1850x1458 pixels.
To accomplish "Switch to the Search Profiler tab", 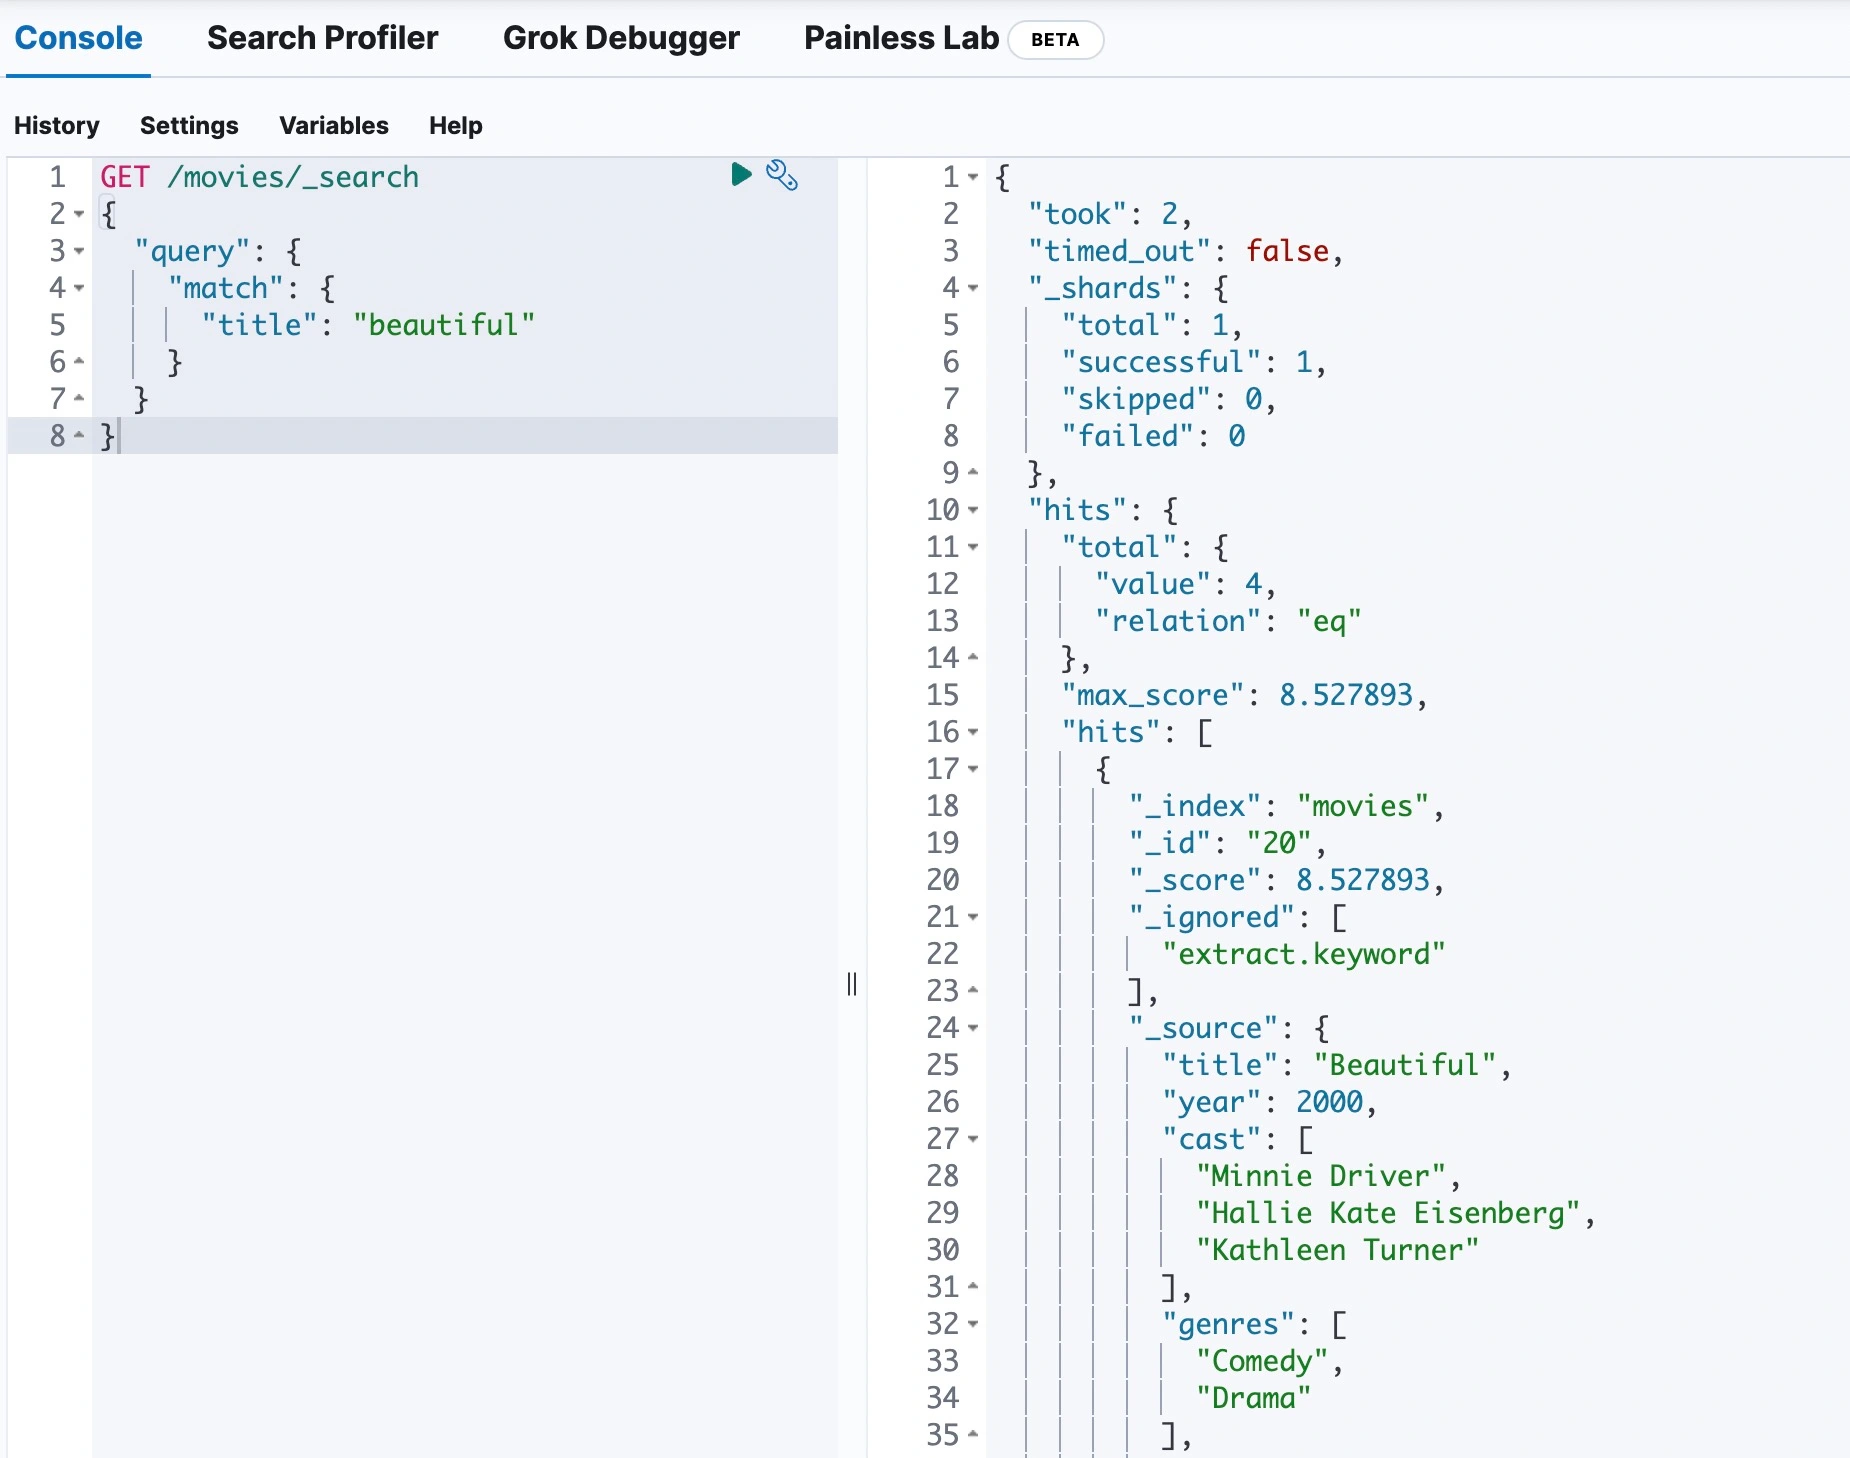I will [322, 38].
